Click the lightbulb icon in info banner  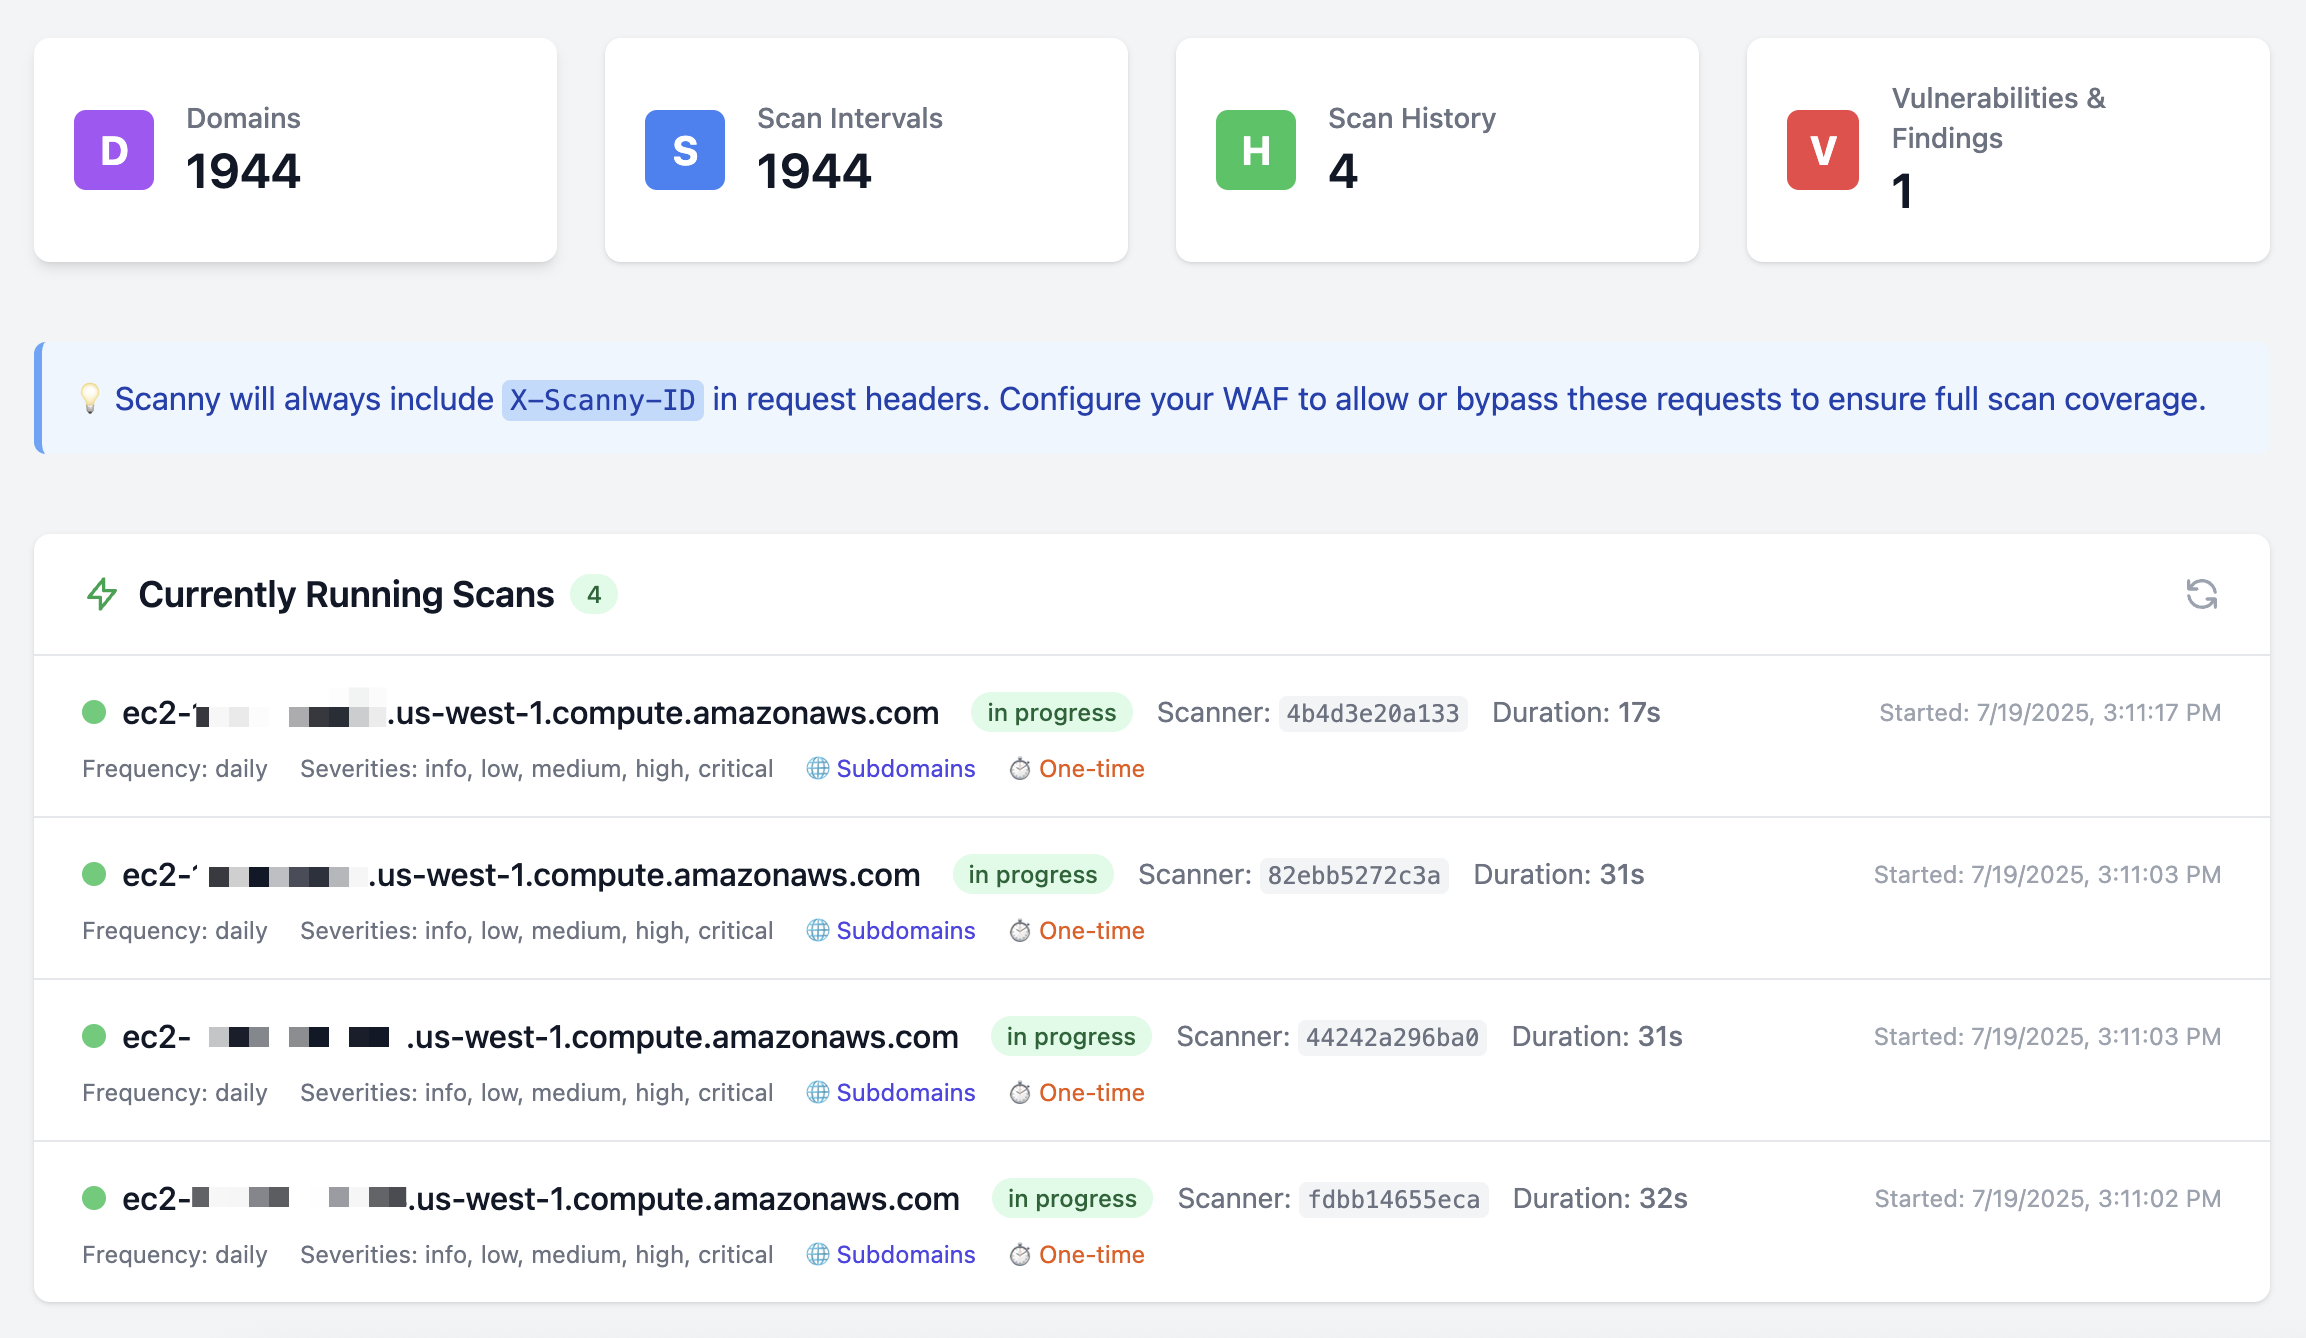pyautogui.click(x=90, y=398)
